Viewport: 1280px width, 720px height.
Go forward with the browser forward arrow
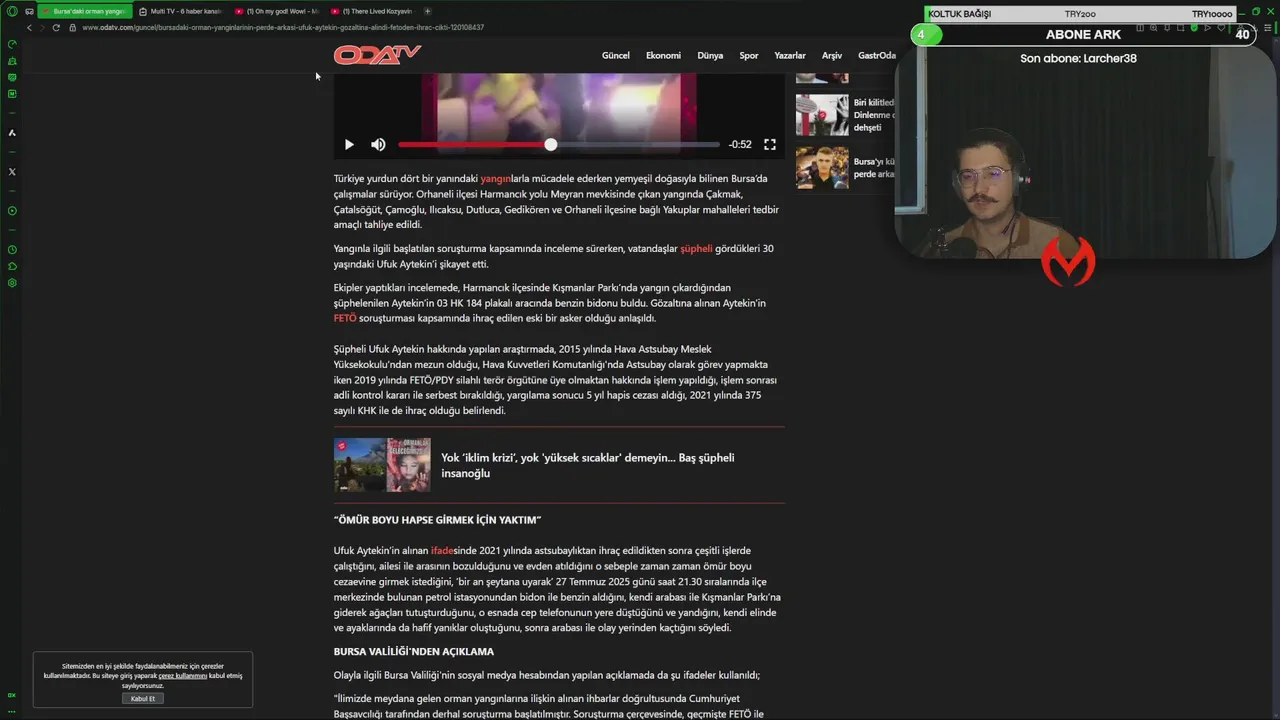tap(42, 27)
